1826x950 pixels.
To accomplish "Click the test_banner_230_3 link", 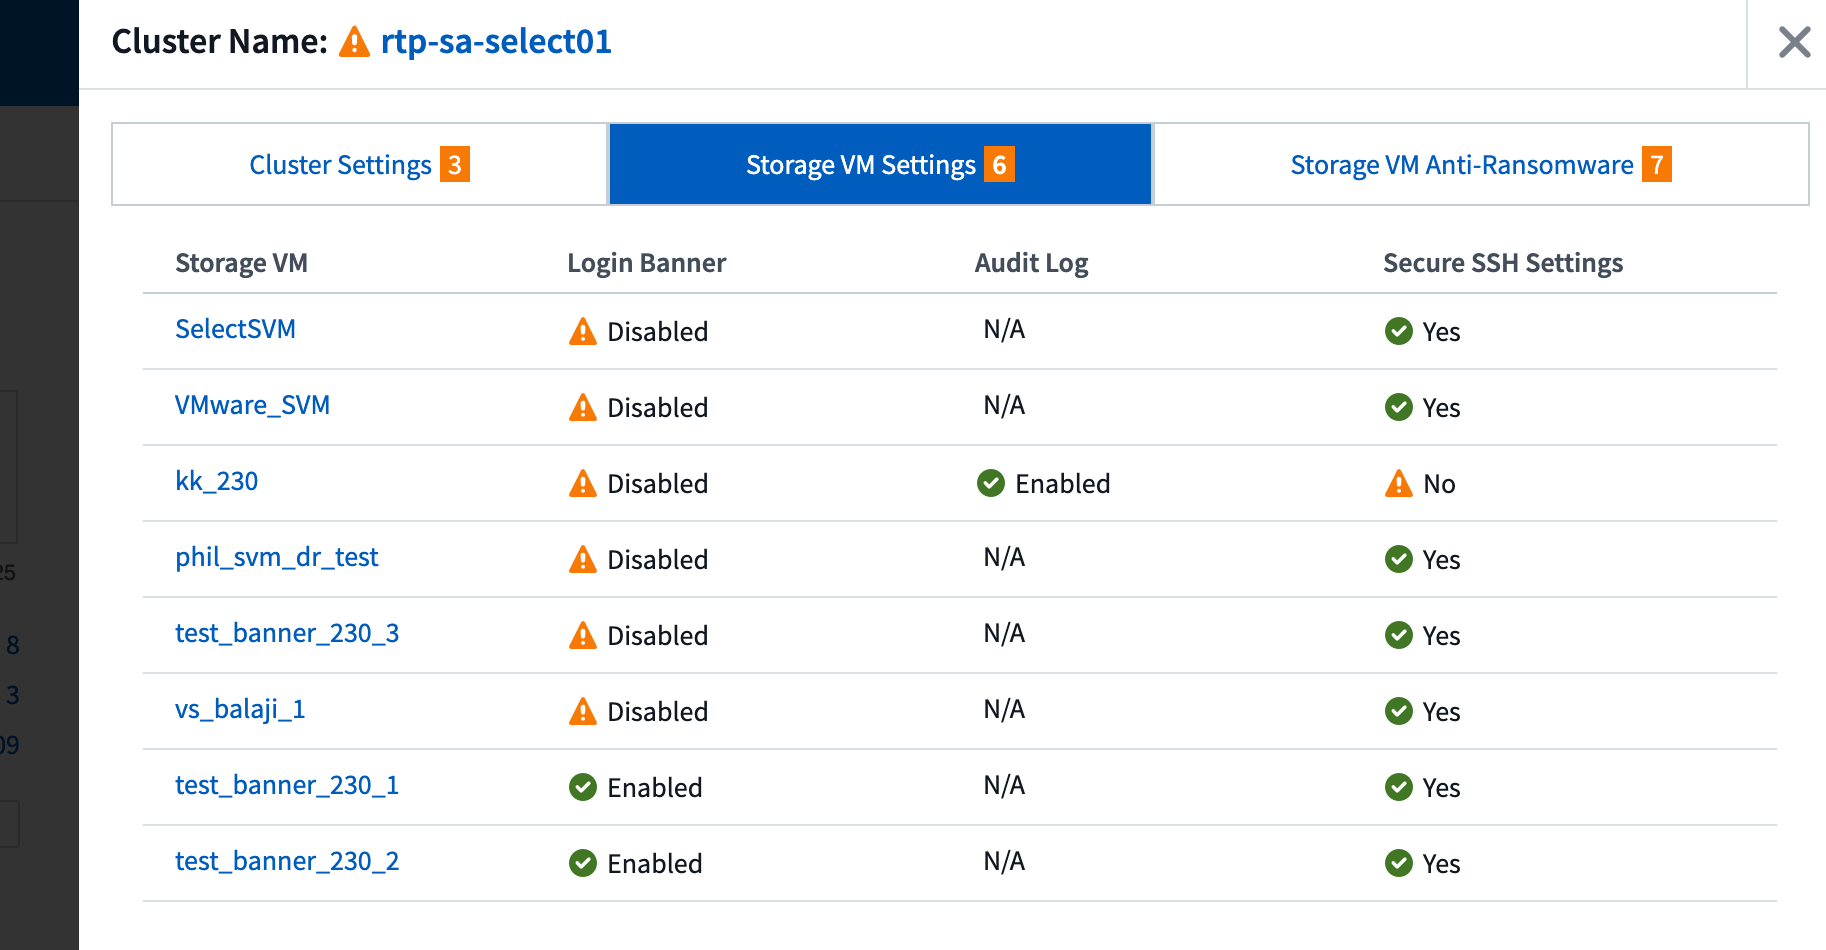I will tap(287, 633).
